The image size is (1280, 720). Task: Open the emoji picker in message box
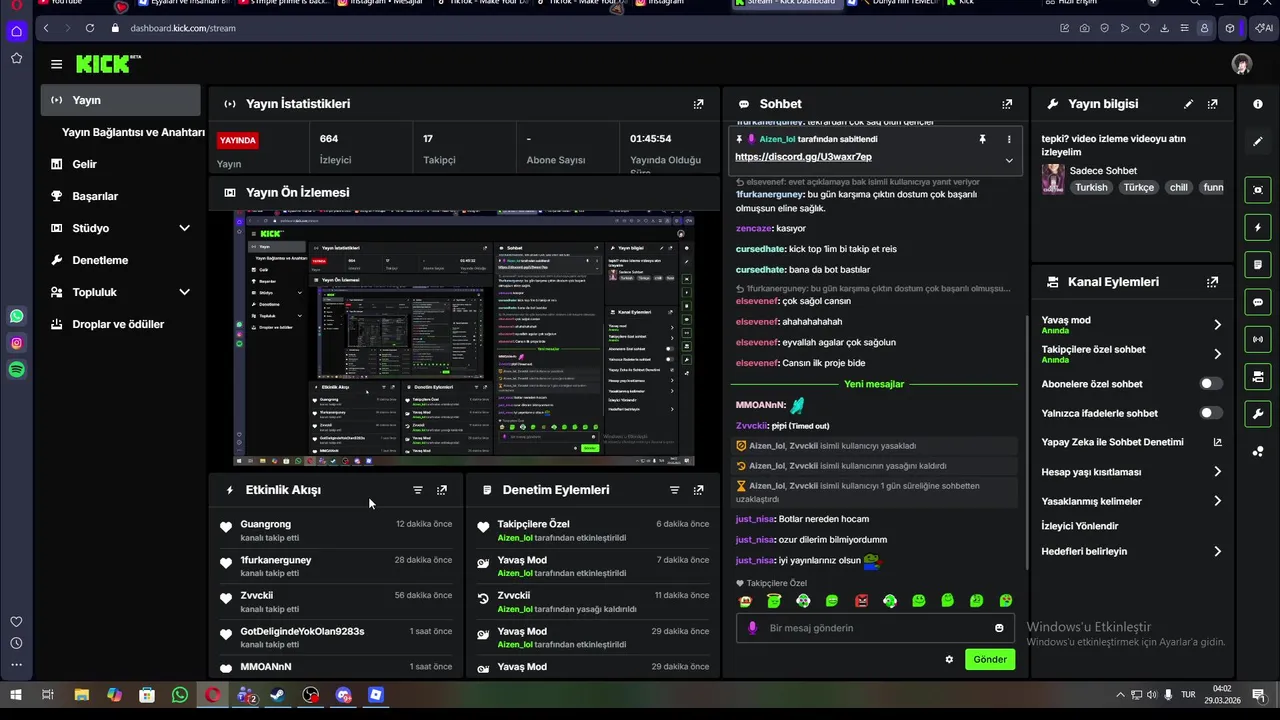click(999, 628)
